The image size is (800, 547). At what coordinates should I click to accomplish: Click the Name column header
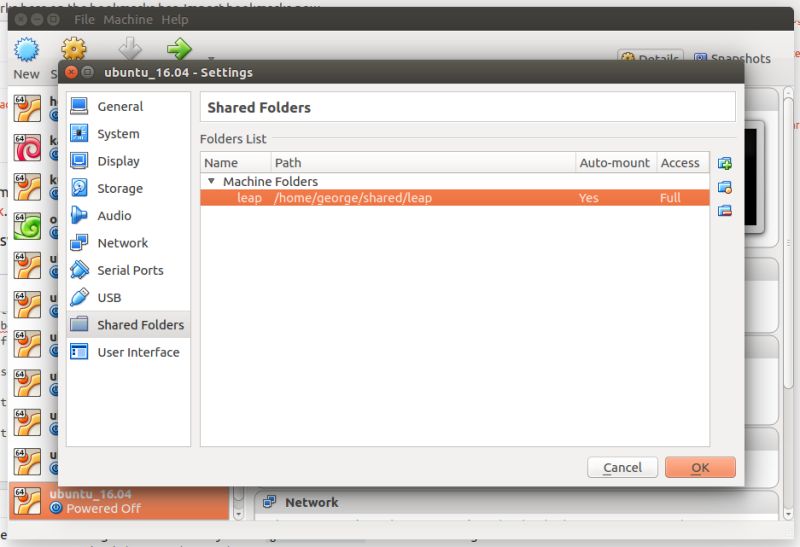point(236,163)
